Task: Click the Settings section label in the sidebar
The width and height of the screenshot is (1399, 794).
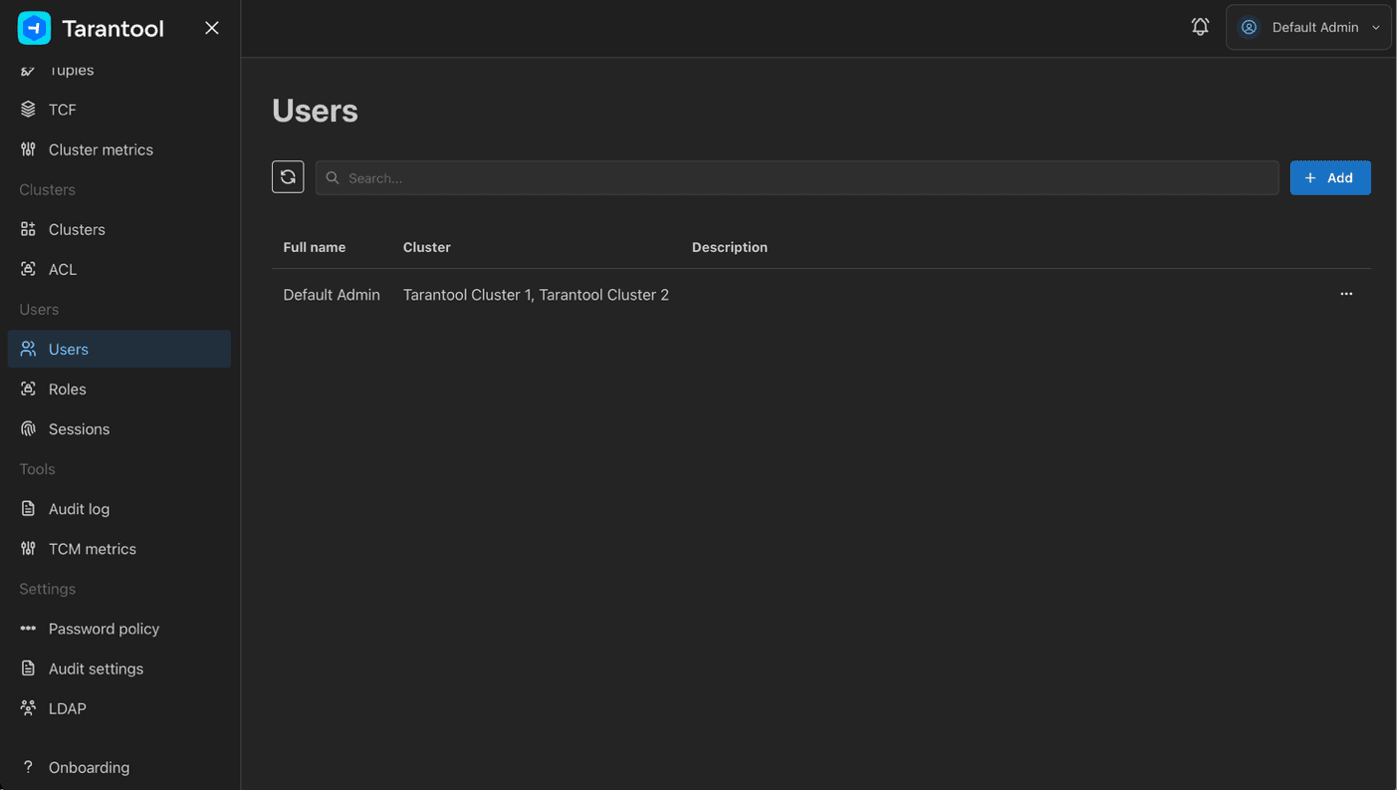Action: click(x=47, y=589)
